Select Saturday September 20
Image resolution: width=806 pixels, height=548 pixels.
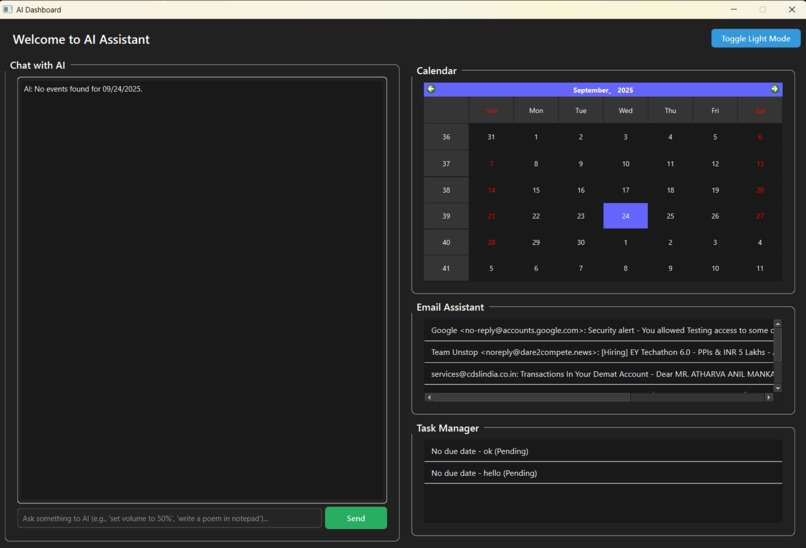coord(760,190)
